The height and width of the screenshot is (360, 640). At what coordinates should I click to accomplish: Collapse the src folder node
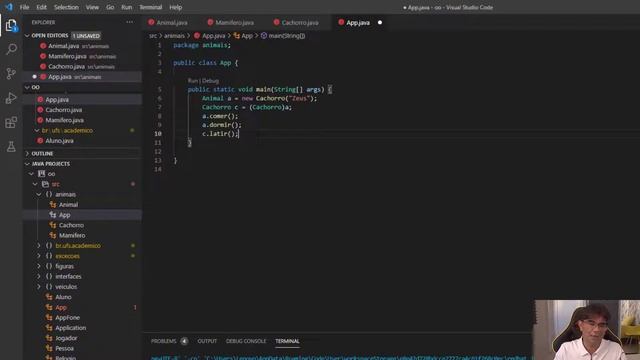tap(36, 184)
